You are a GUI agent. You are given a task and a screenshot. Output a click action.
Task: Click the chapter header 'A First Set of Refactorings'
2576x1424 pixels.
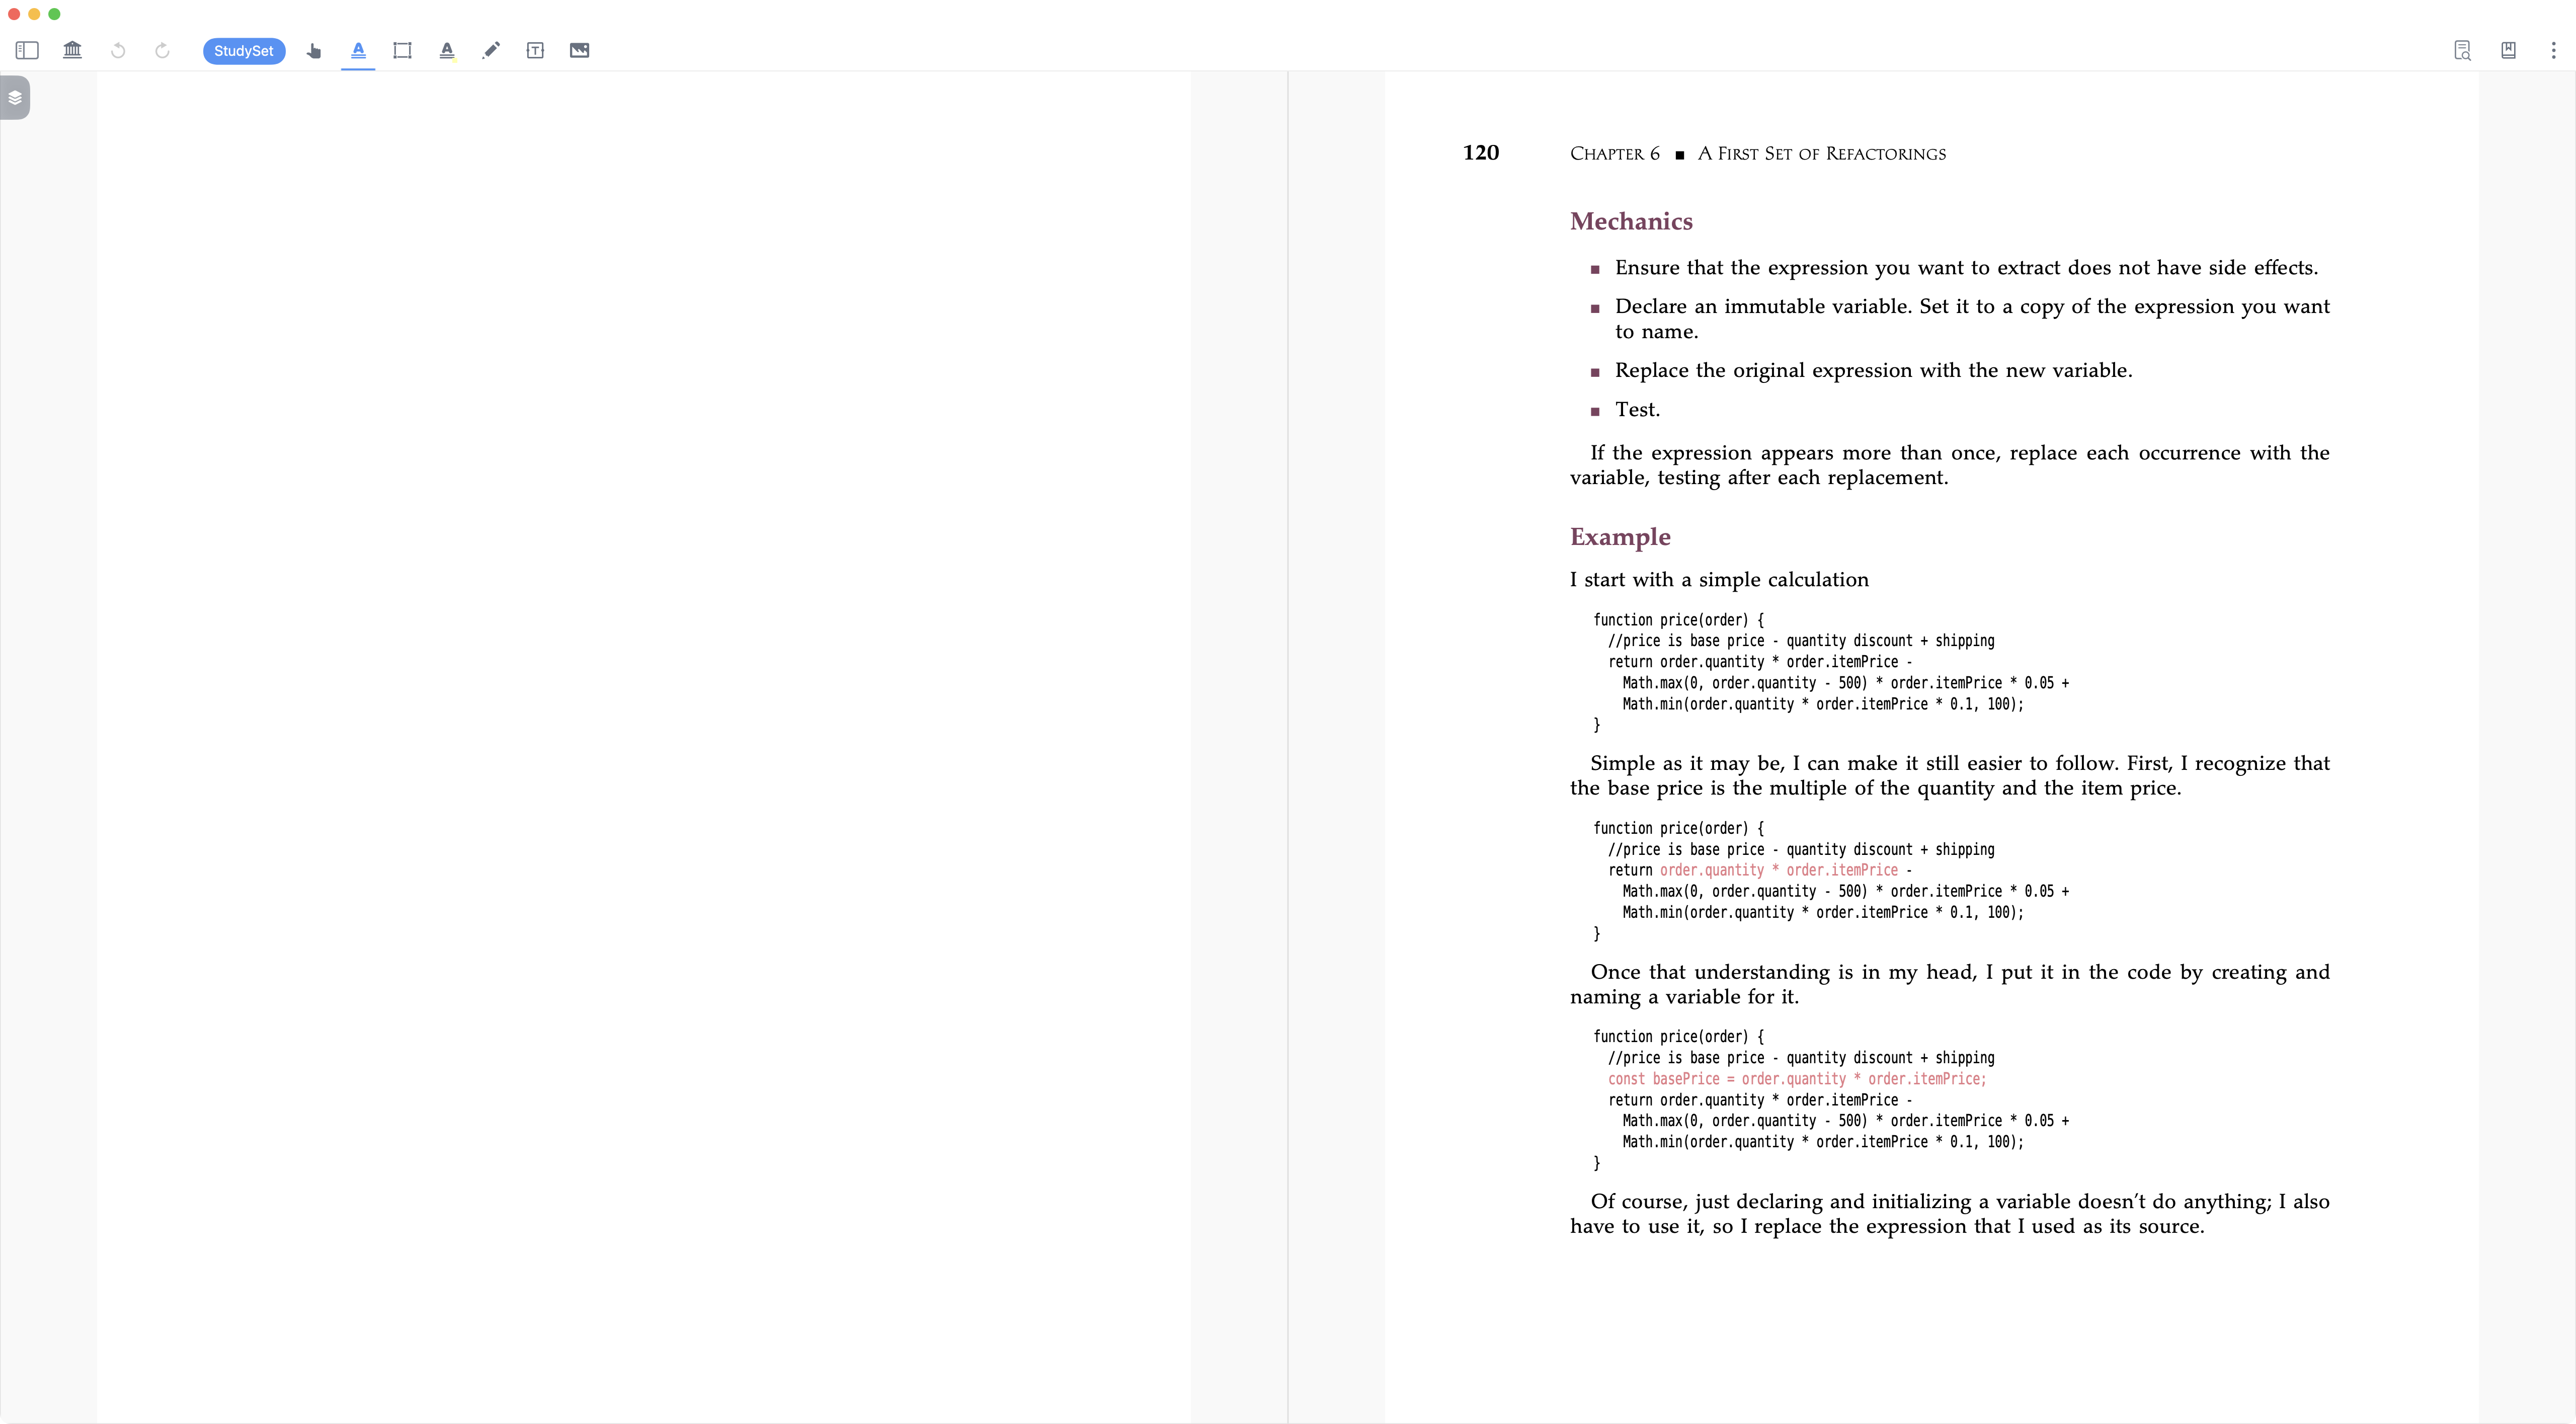point(1822,154)
